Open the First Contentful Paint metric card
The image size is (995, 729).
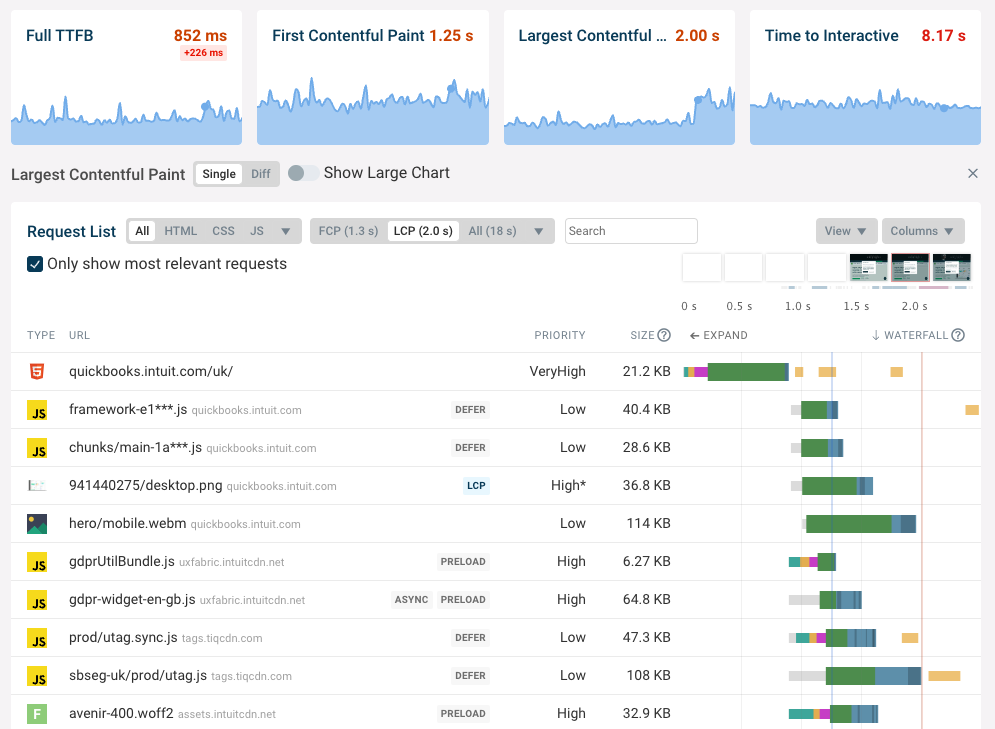point(373,77)
